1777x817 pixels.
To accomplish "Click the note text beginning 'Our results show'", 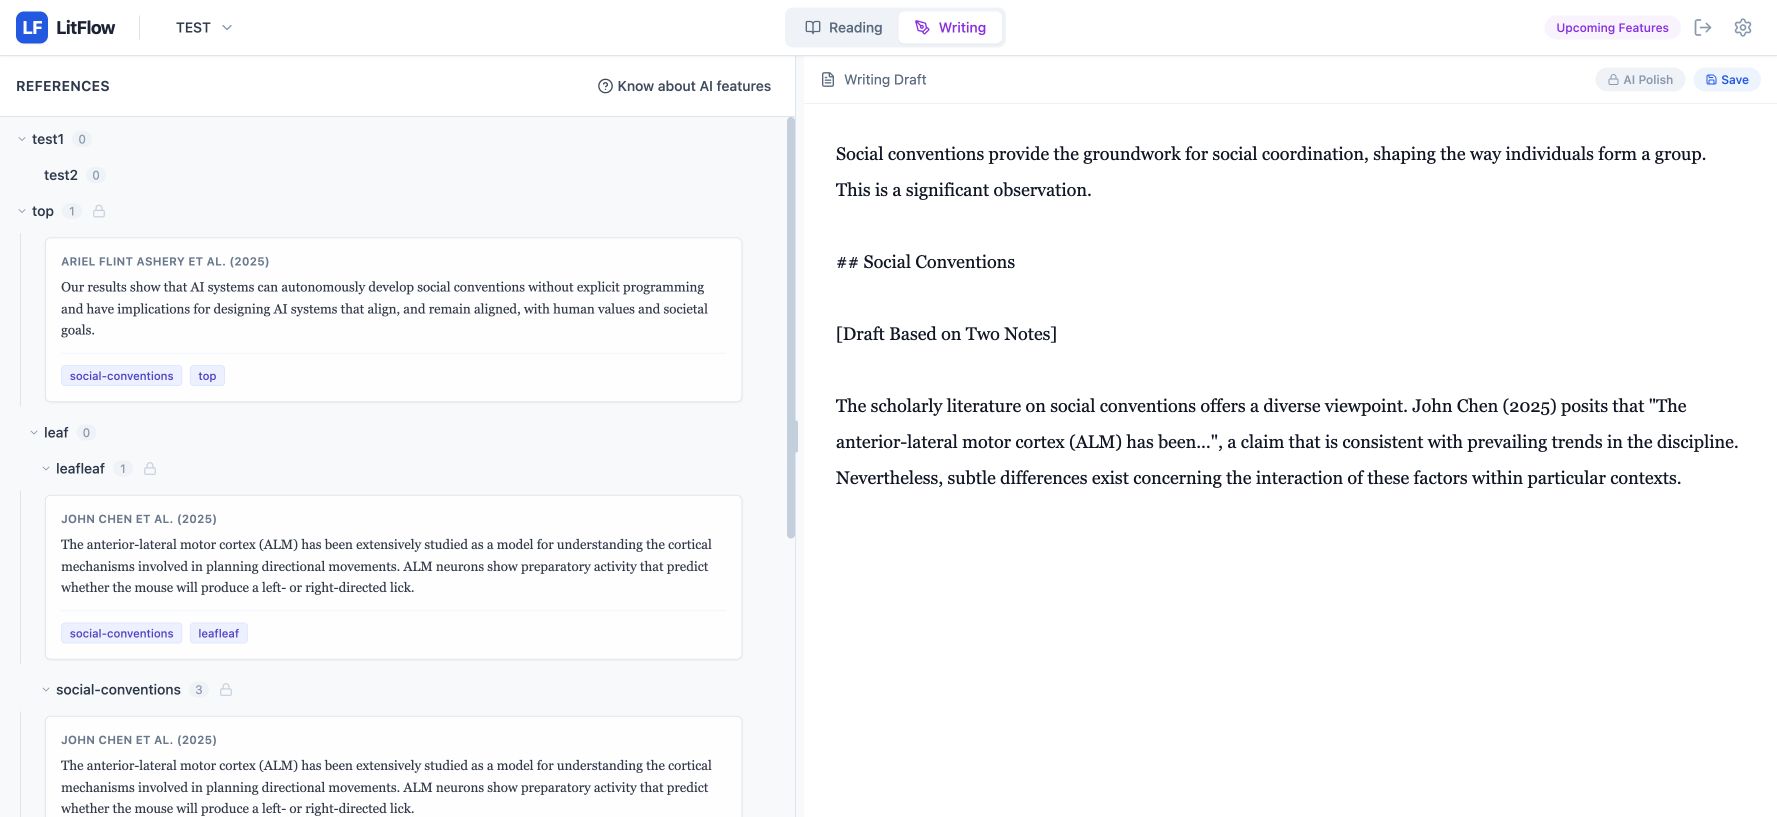I will pos(385,309).
